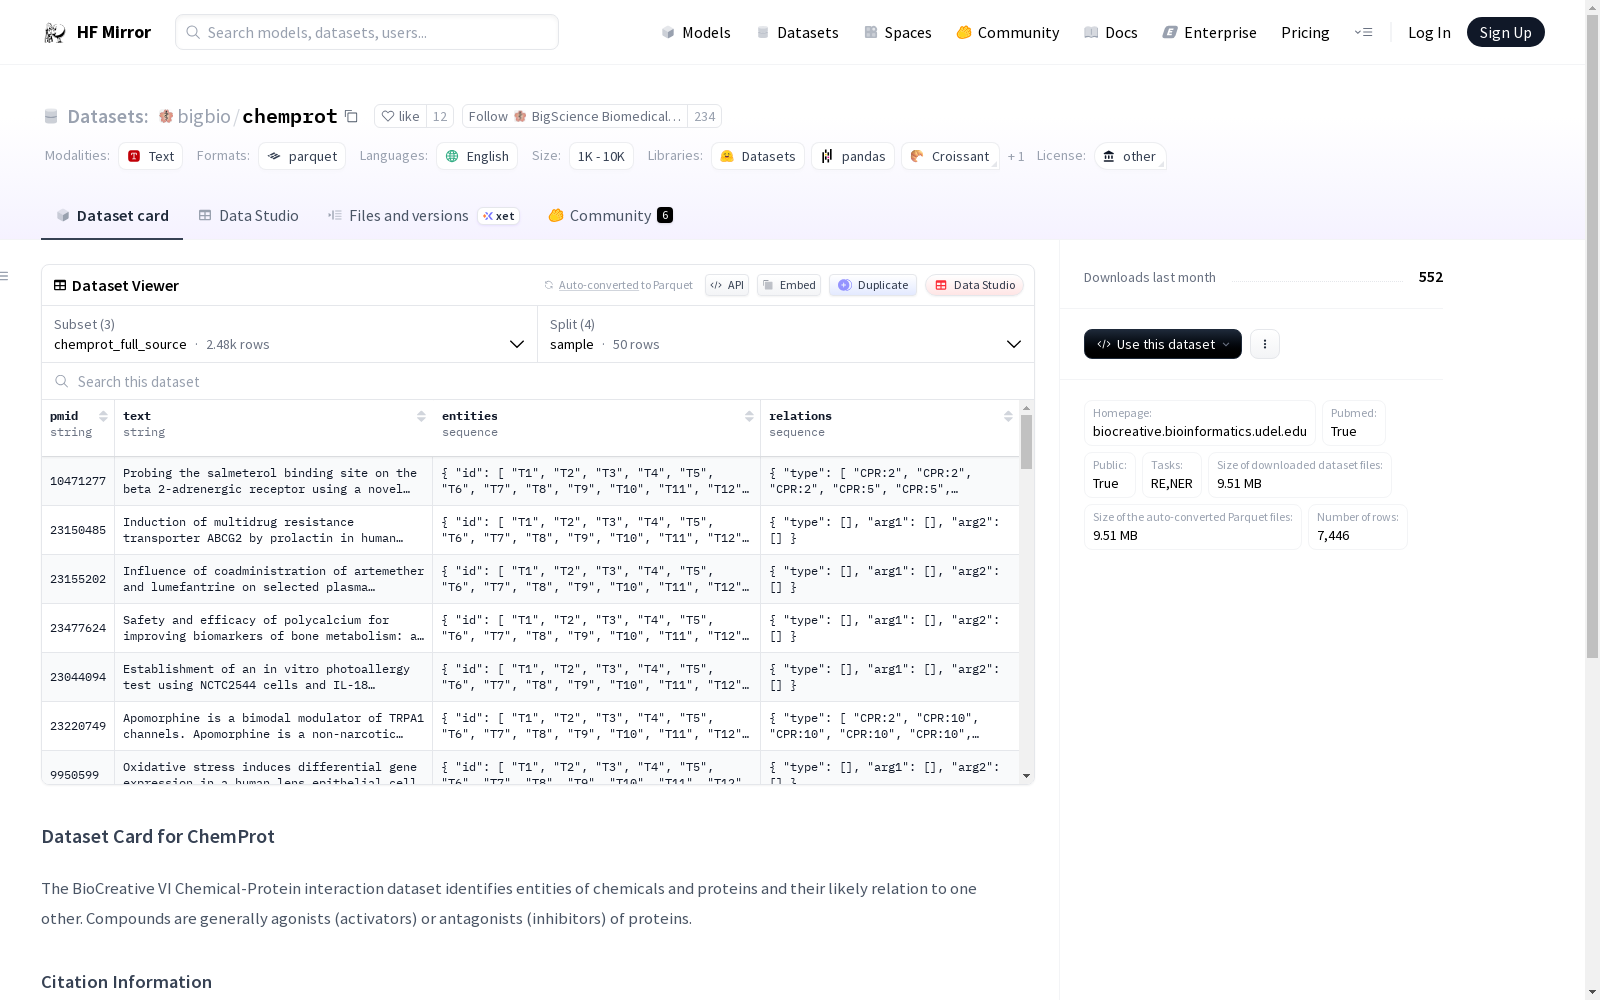Like the chemprot dataset

400,116
